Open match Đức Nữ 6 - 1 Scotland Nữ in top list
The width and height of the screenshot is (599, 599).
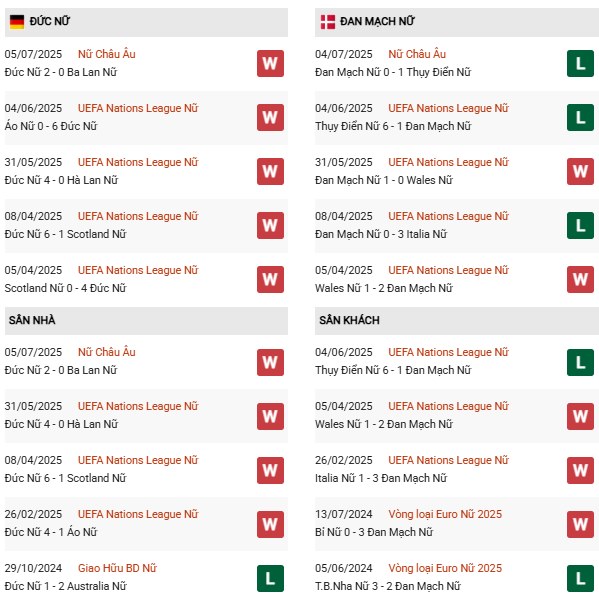tap(65, 234)
